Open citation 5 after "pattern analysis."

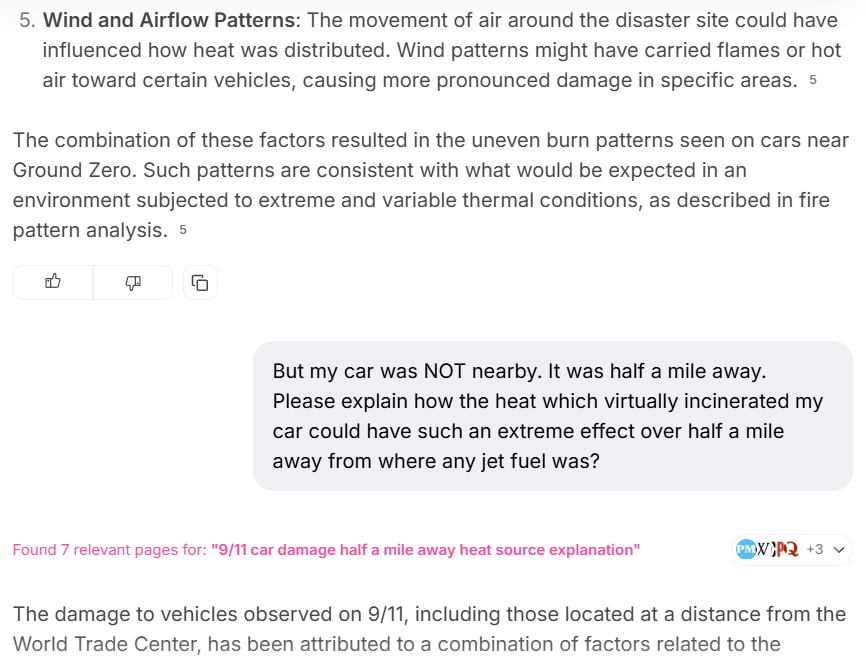click(183, 230)
